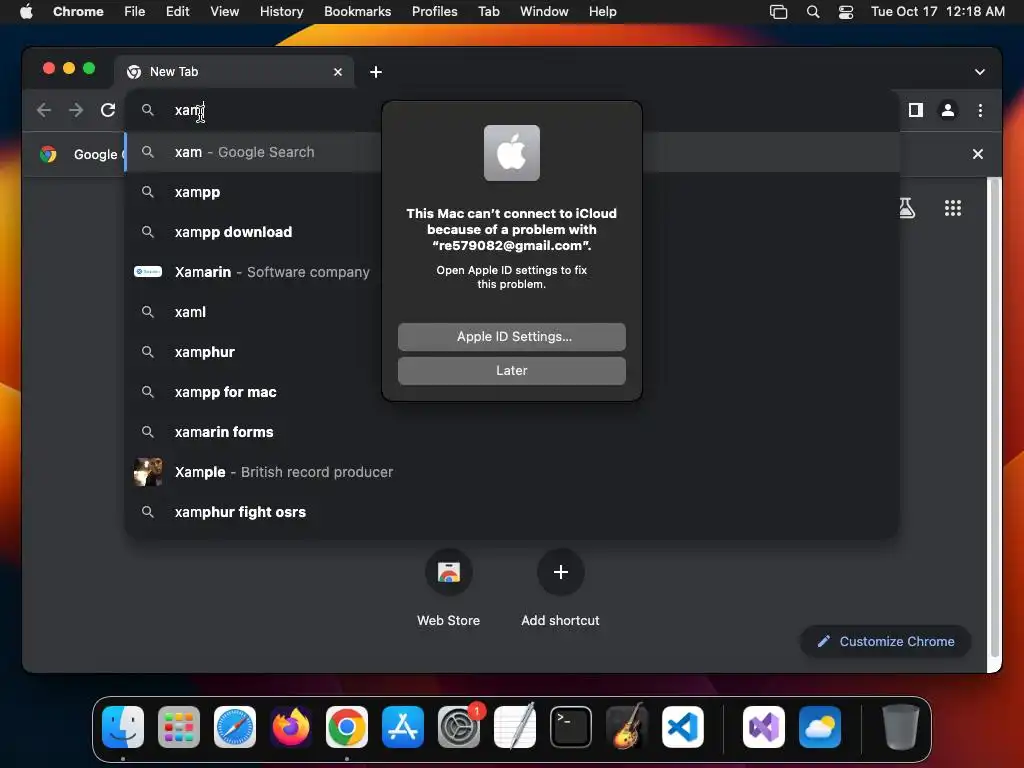This screenshot has height=768, width=1024.
Task: Open the File menu
Action: tap(135, 11)
